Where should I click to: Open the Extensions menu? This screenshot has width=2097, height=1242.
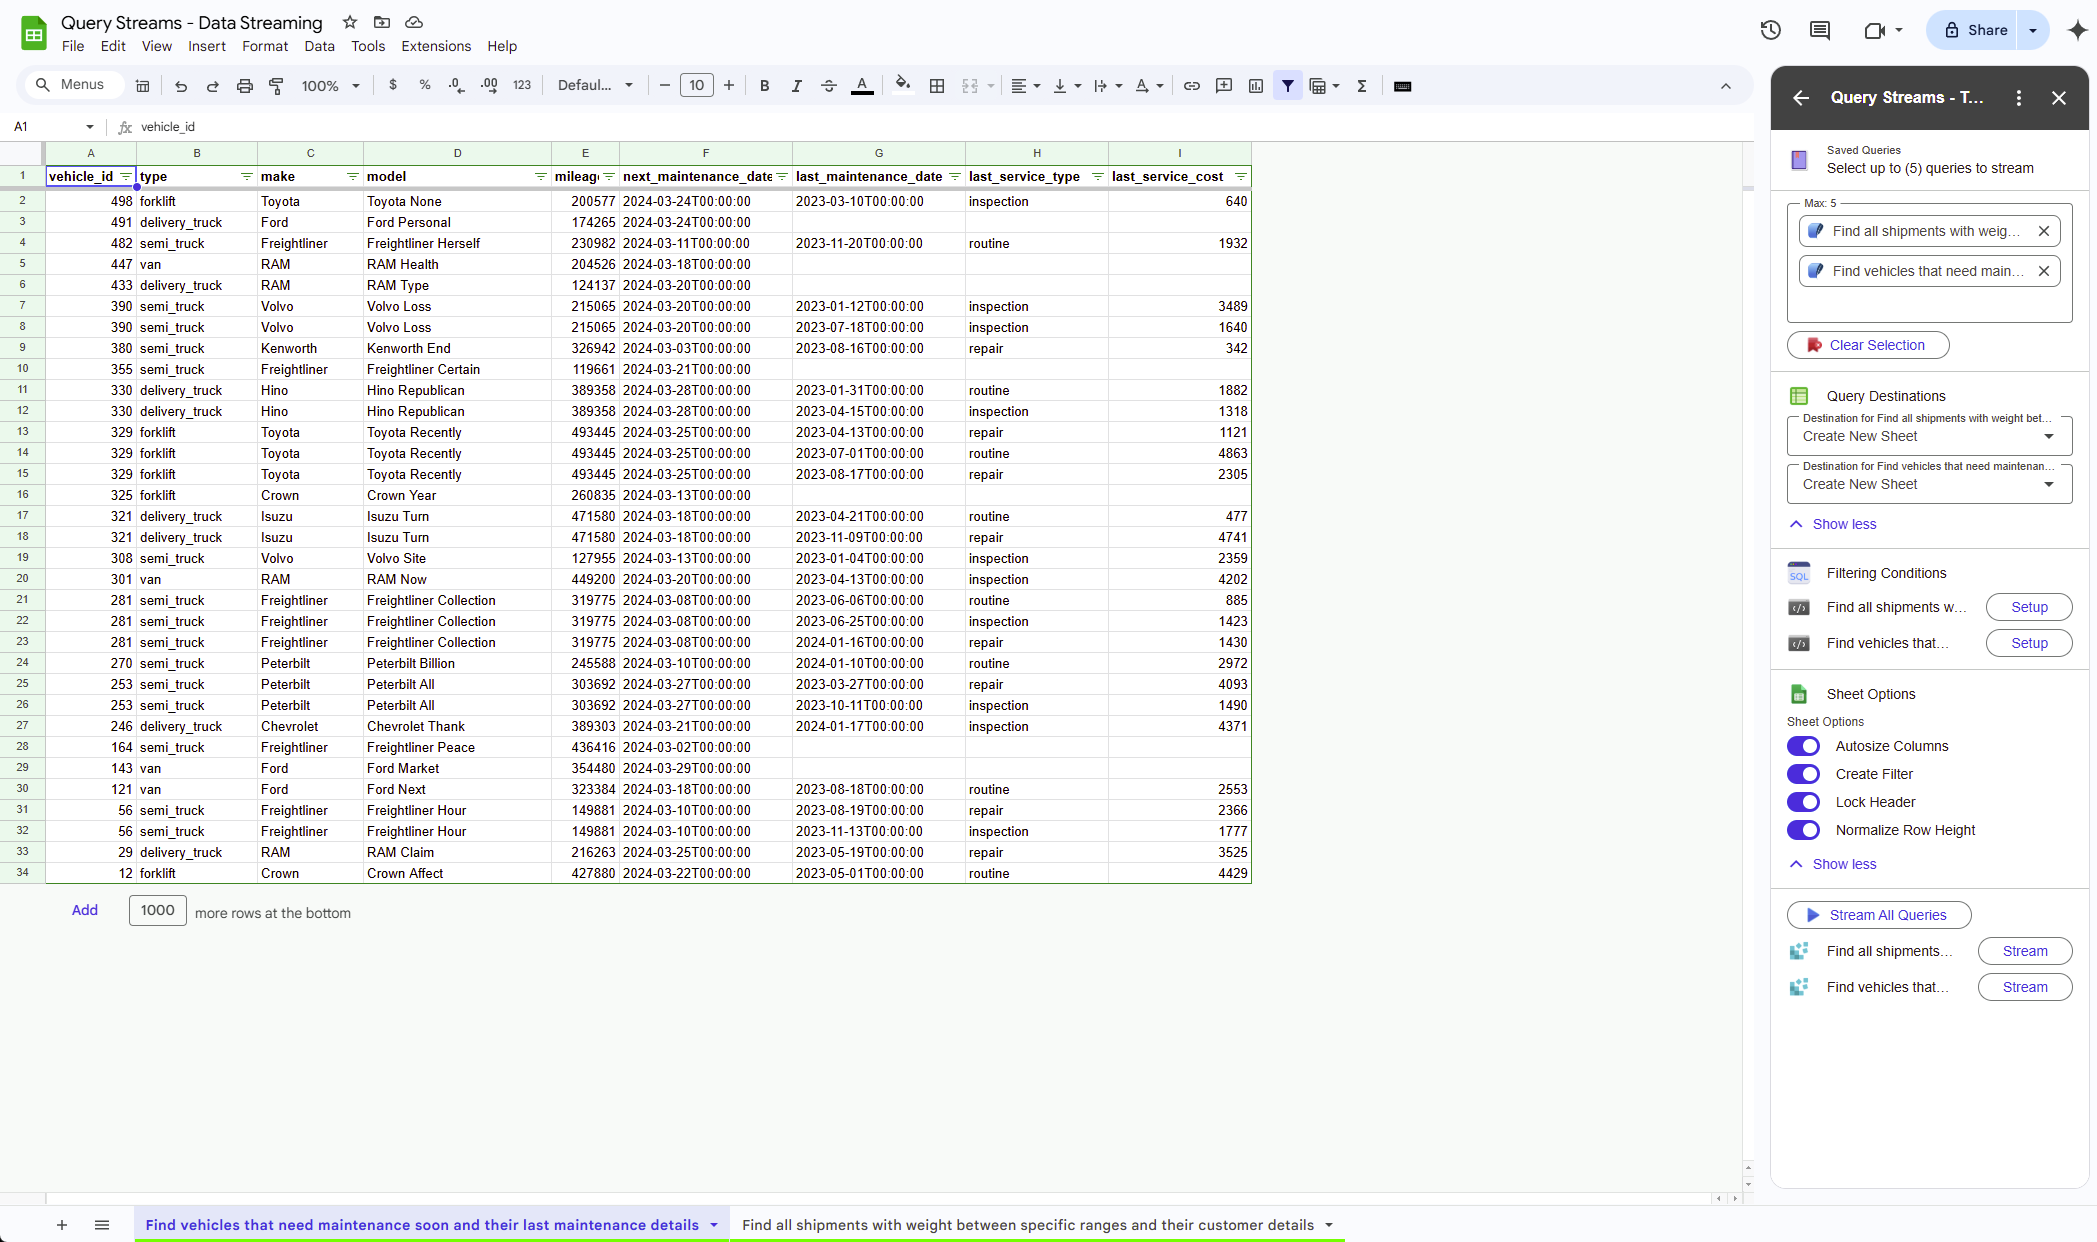[435, 46]
